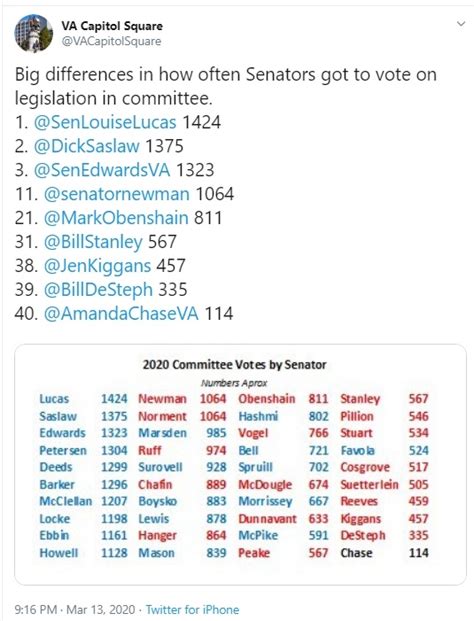Open the @senatornewman mention
The height and width of the screenshot is (621, 474).
tap(116, 194)
